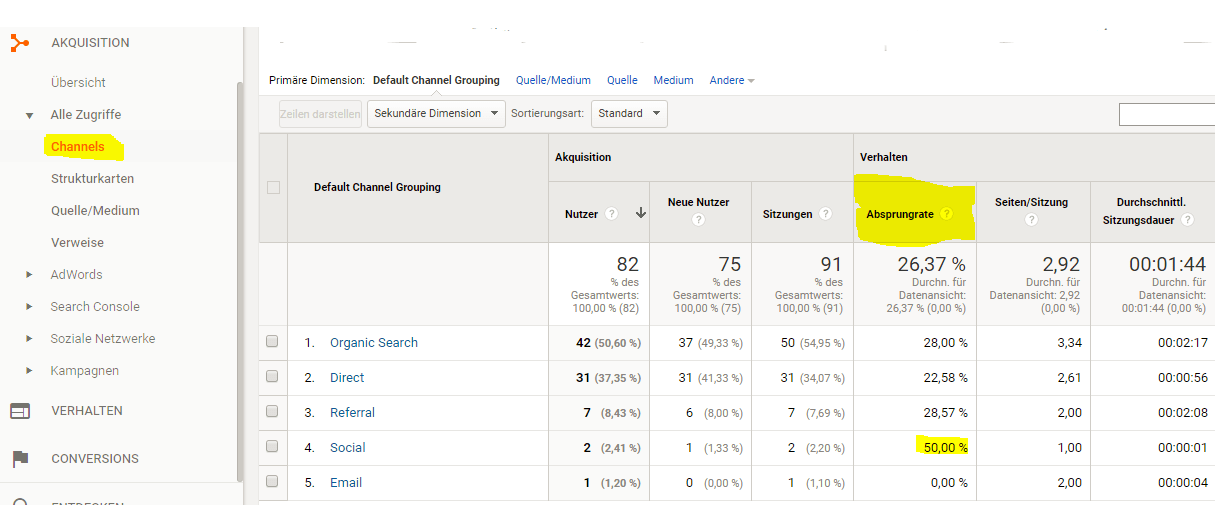Click the Verhalten section icon in sidebar

(x=19, y=411)
